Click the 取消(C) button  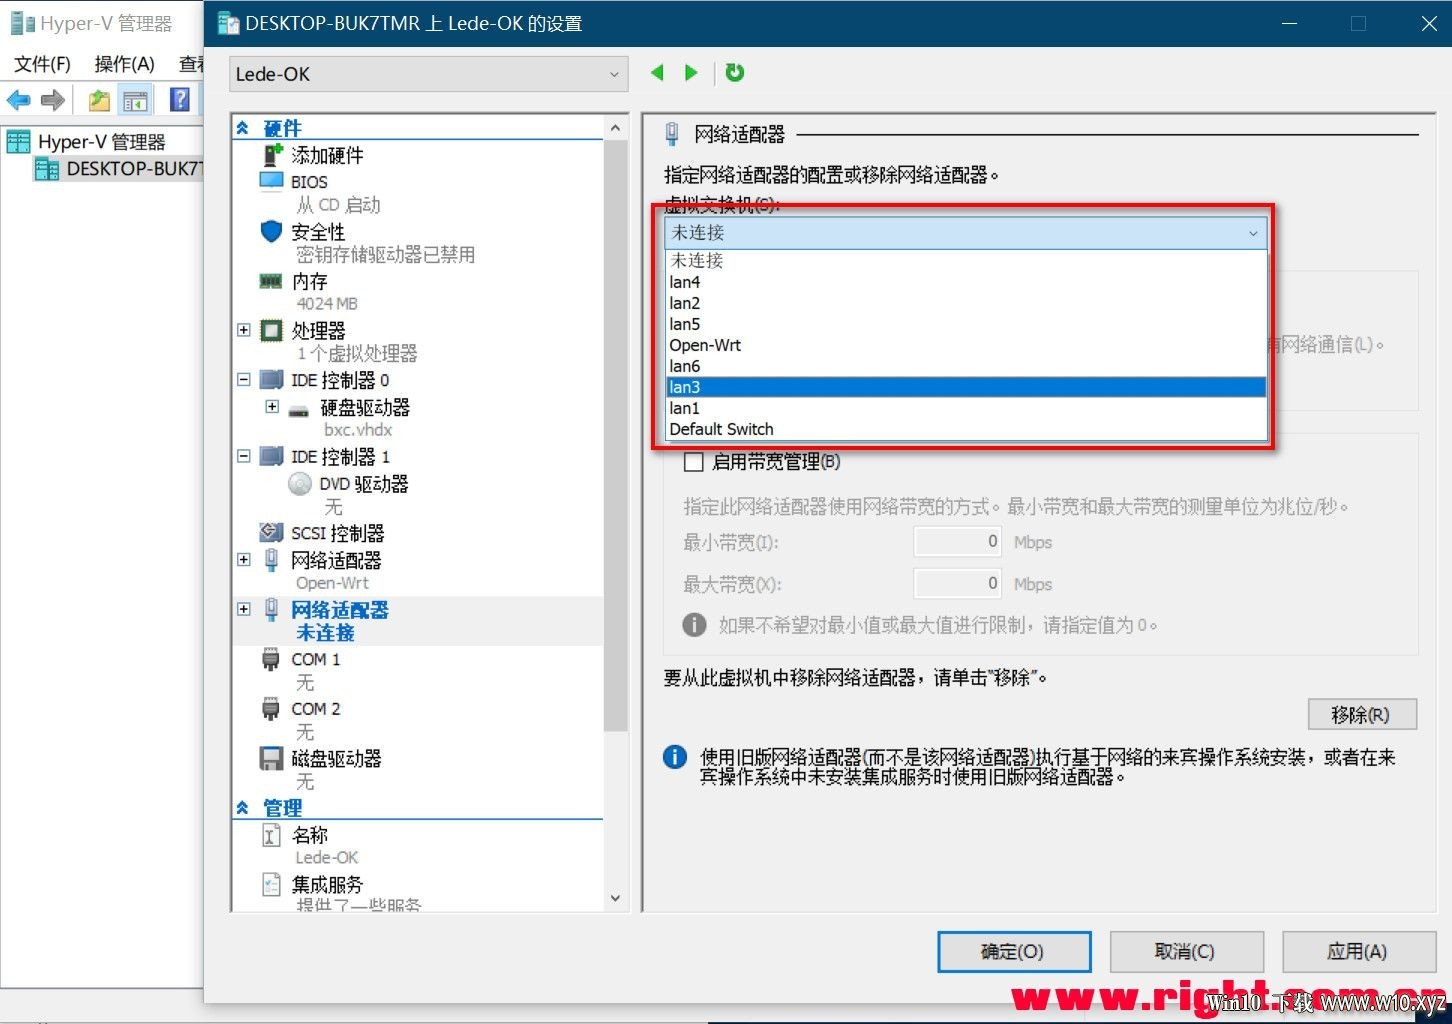pyautogui.click(x=1186, y=952)
